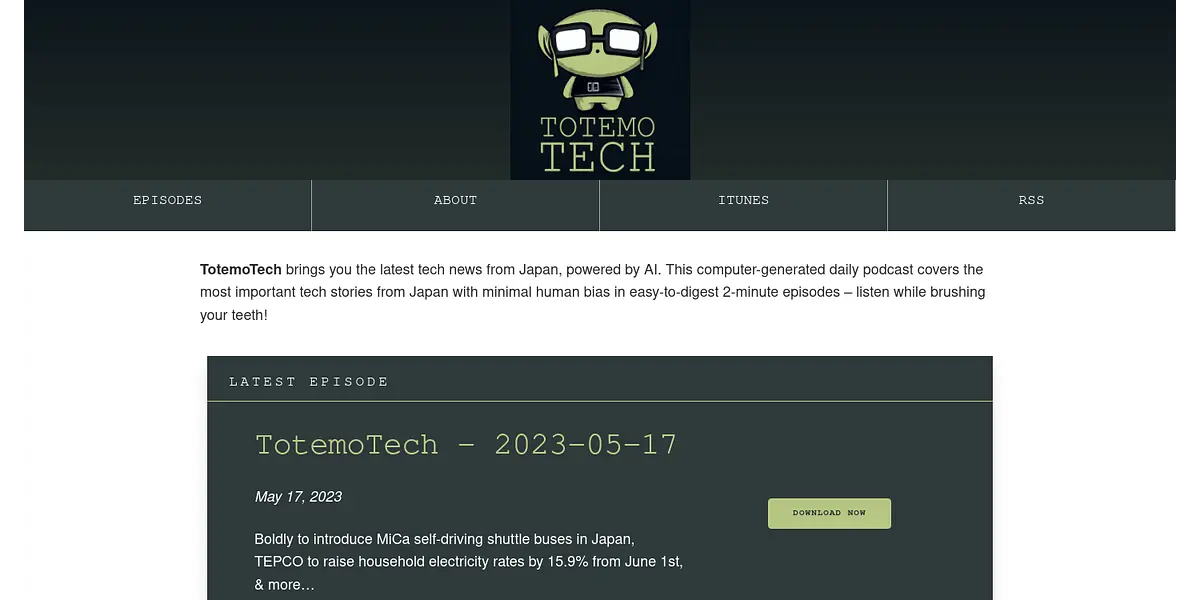
Task: Open the RSS feed link
Action: [x=1031, y=200]
